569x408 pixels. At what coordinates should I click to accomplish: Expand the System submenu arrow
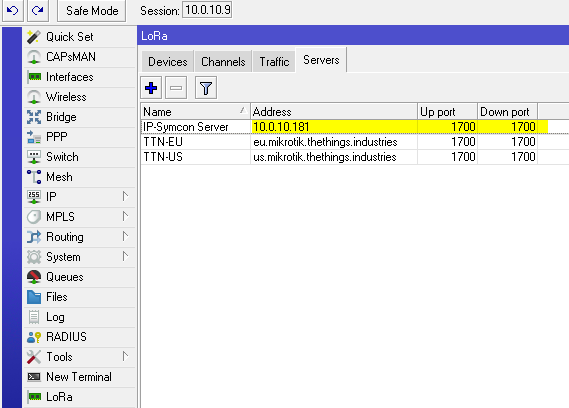(x=125, y=256)
